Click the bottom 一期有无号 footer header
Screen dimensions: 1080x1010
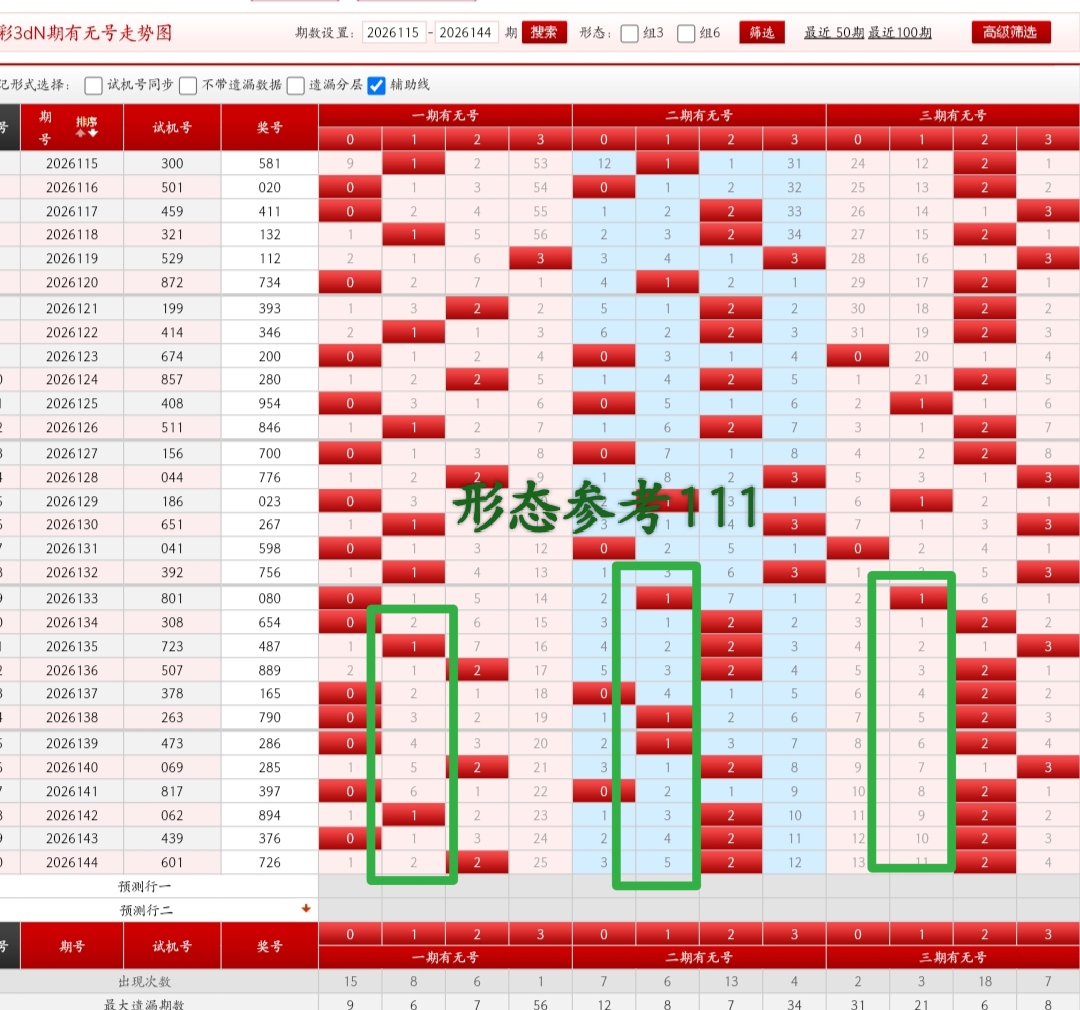click(x=445, y=957)
